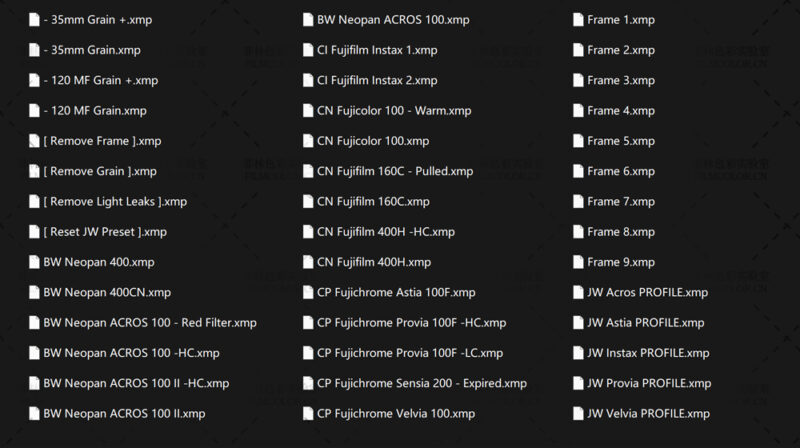Click the file icon for [ Remove Grain ].xmp
The image size is (800, 448).
pos(35,171)
